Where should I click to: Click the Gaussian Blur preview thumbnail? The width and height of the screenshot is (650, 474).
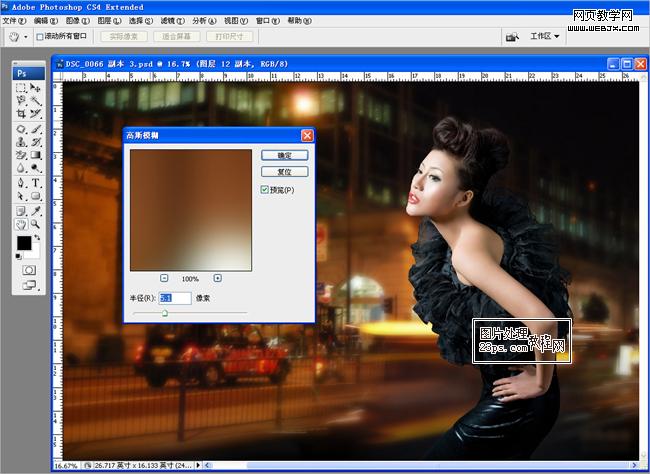[191, 210]
